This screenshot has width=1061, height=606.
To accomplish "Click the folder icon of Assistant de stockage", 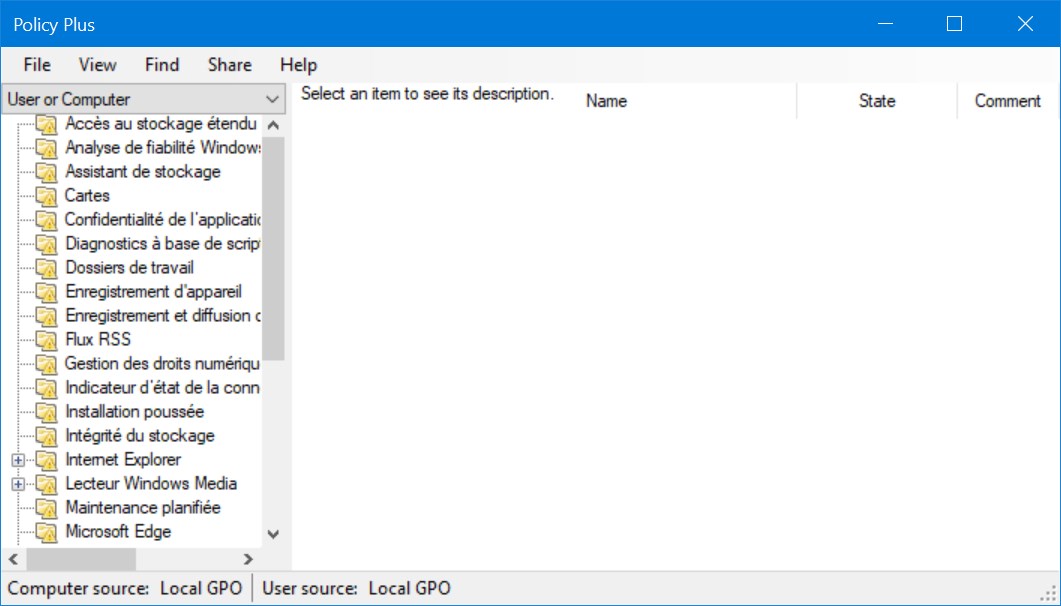I will (x=46, y=172).
